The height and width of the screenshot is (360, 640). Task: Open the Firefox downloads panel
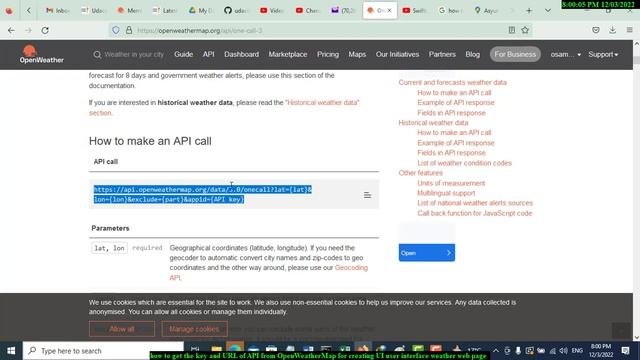point(612,30)
